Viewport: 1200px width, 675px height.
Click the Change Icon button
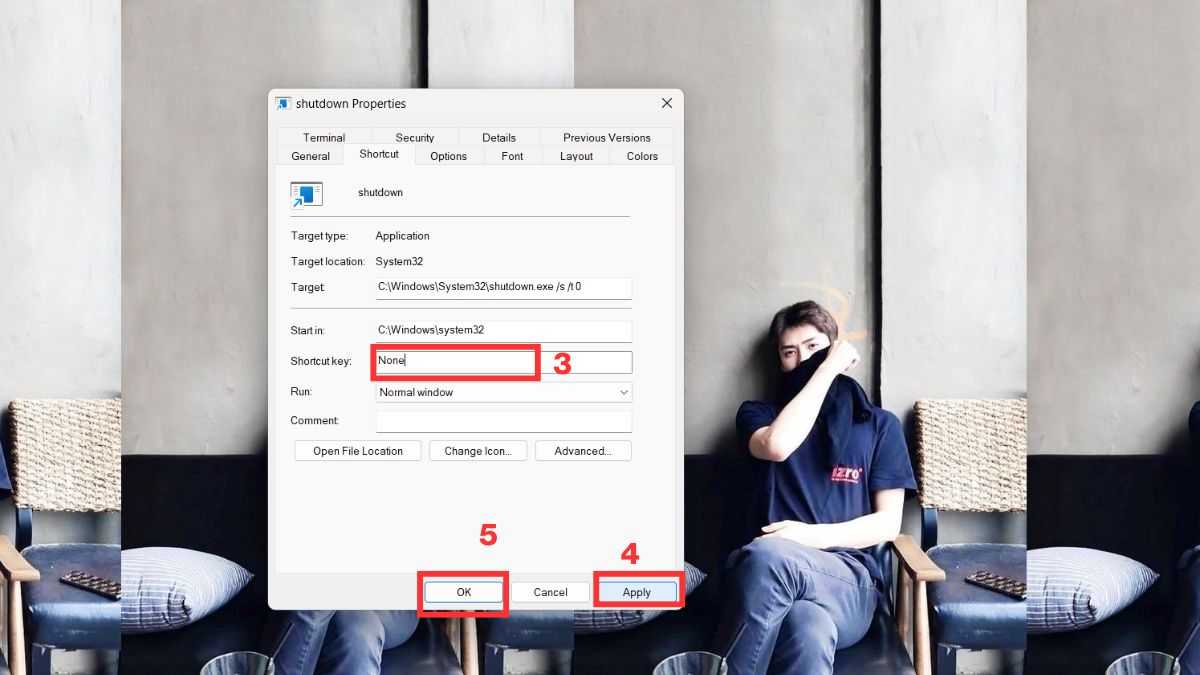(478, 451)
